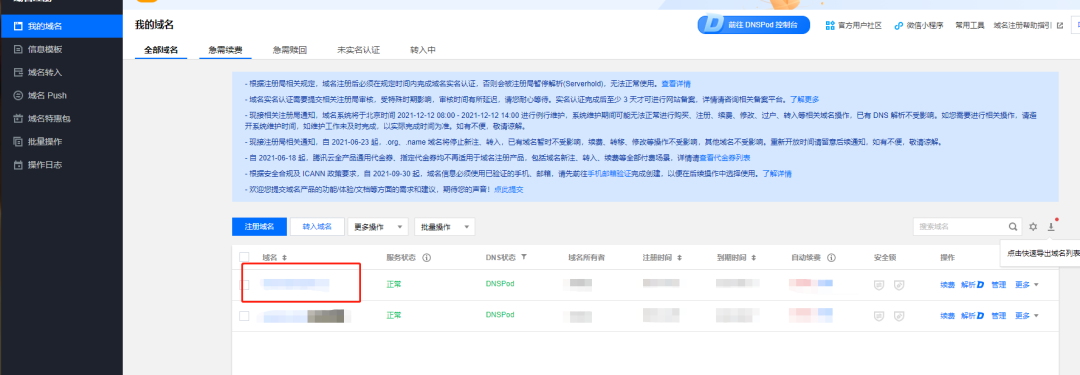Switch to the 未实名认证 tab
The image size is (1080, 375).
(358, 50)
